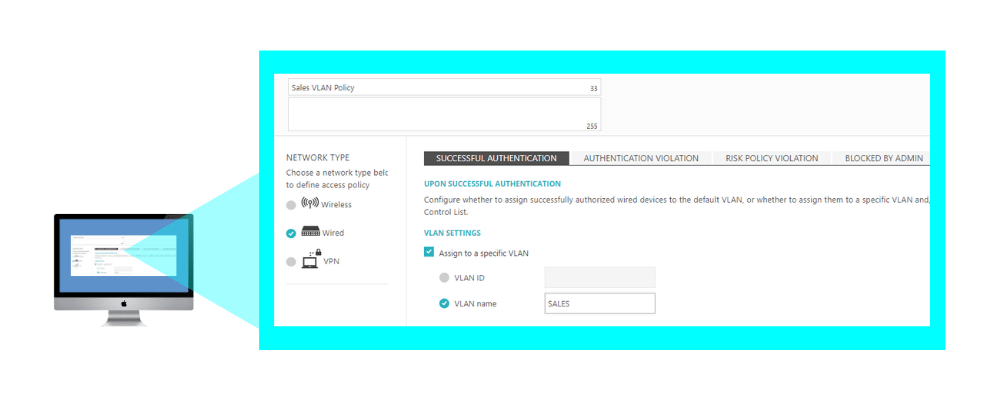This screenshot has width=1000, height=400.
Task: Switch to the Authentication Violation tab
Action: (x=641, y=158)
